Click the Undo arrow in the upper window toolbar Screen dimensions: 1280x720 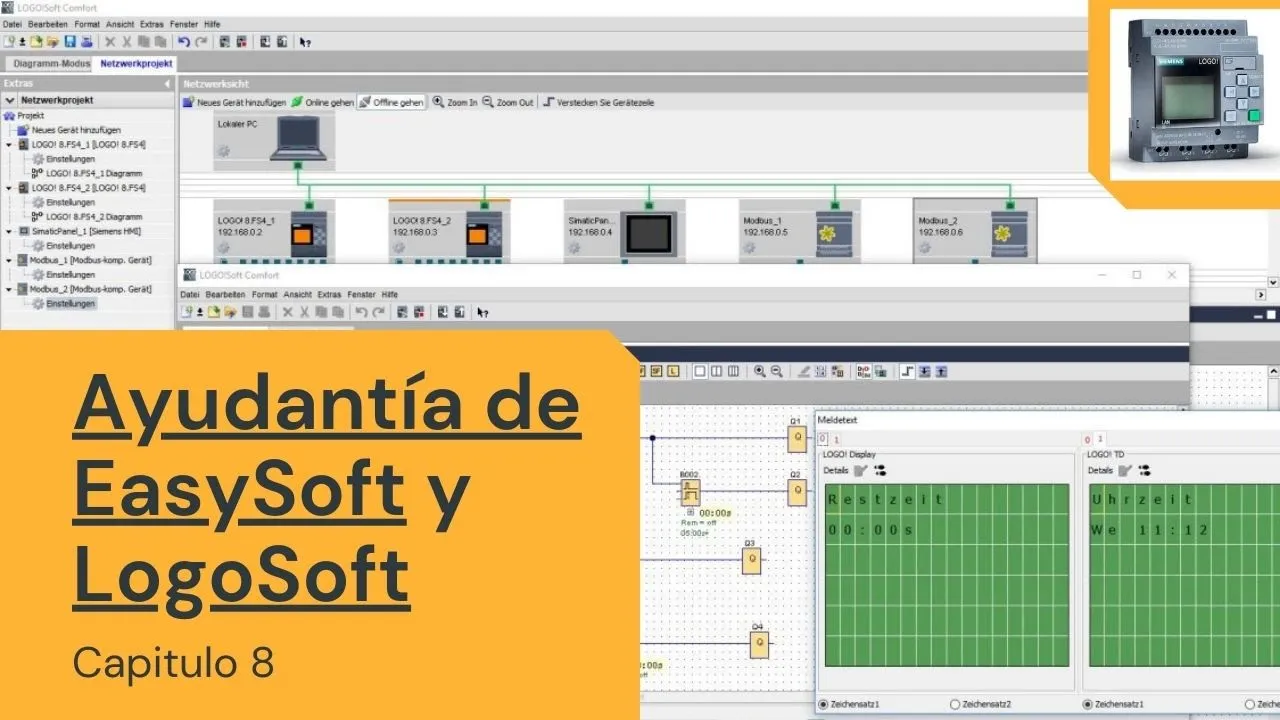tap(184, 41)
